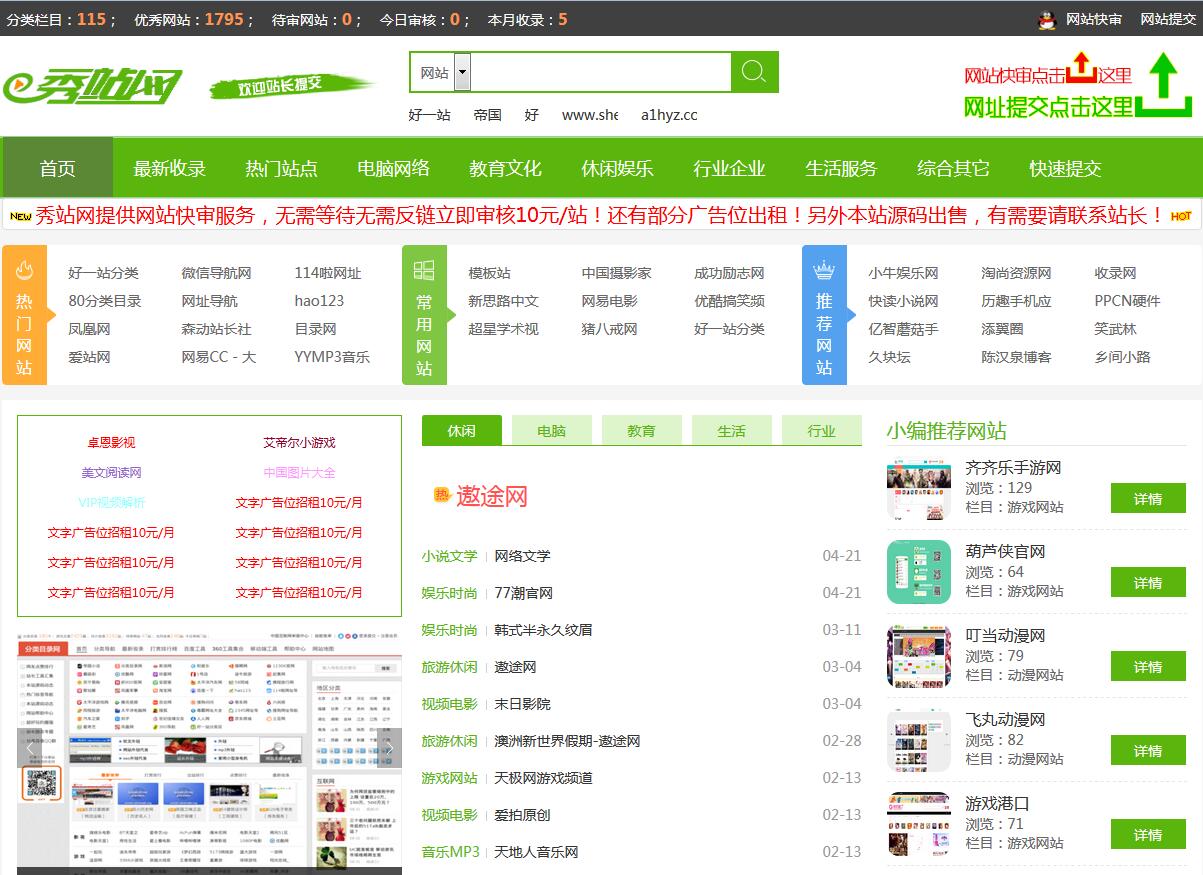Click 详情 button for 叮当动漫网
The height and width of the screenshot is (875, 1203).
tap(1147, 667)
